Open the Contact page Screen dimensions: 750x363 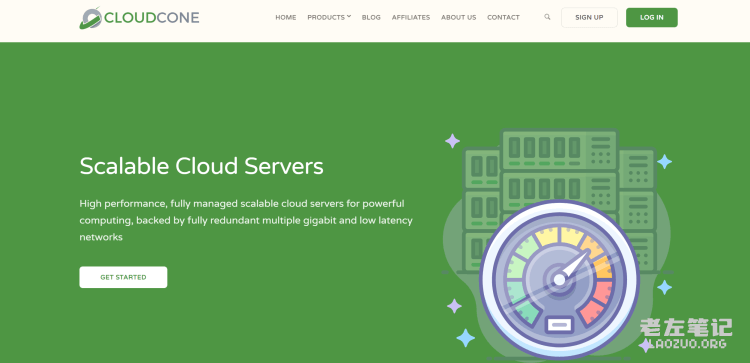point(503,17)
